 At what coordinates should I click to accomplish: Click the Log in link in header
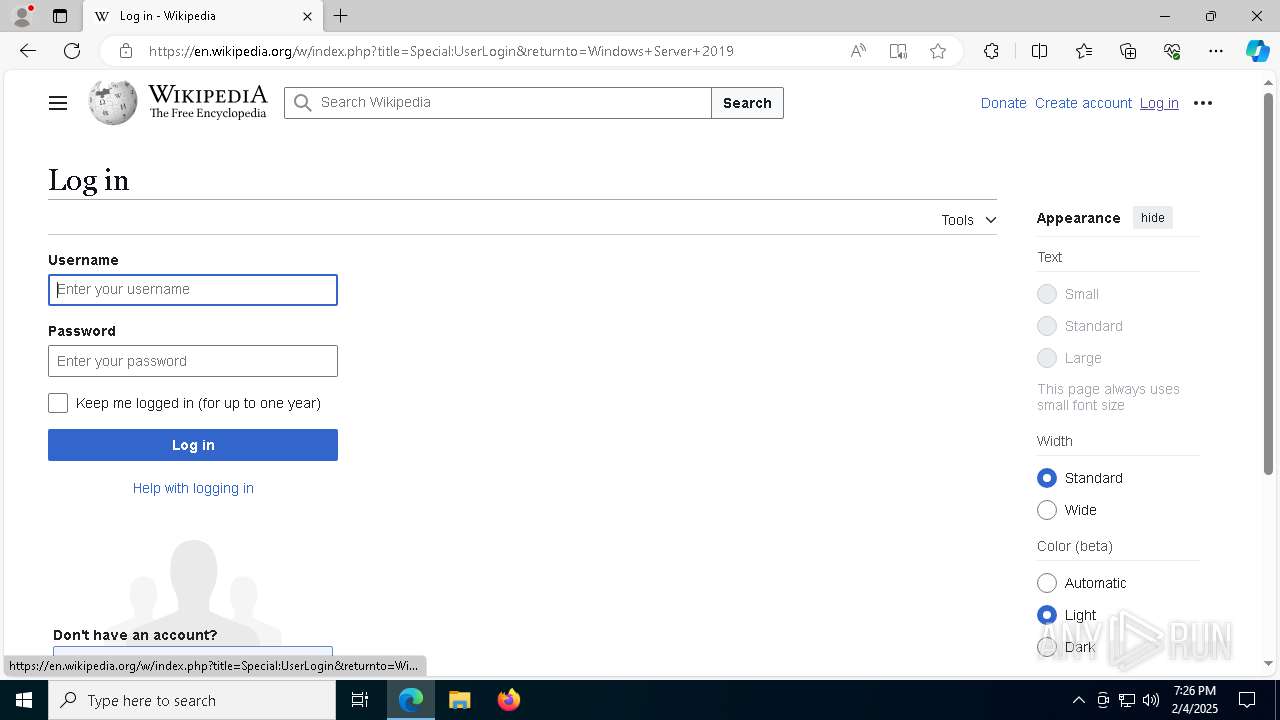(1159, 103)
